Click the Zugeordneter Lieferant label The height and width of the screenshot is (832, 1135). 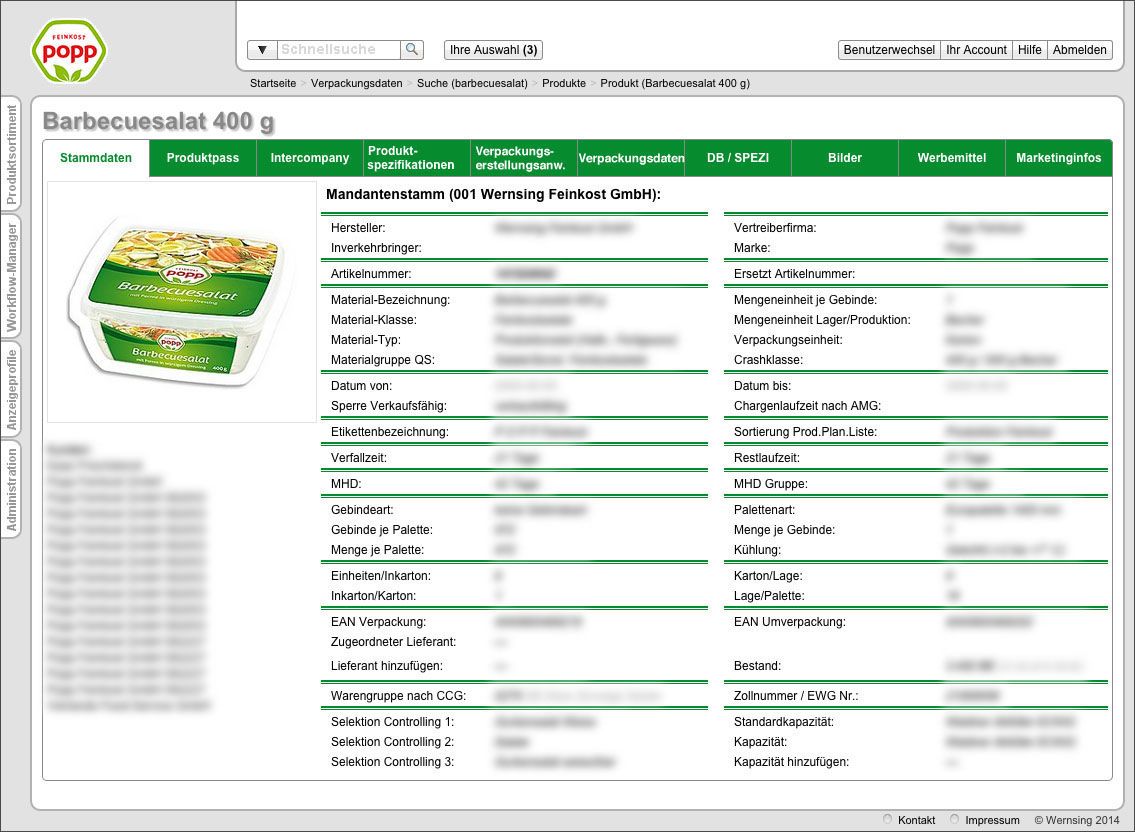coord(393,642)
